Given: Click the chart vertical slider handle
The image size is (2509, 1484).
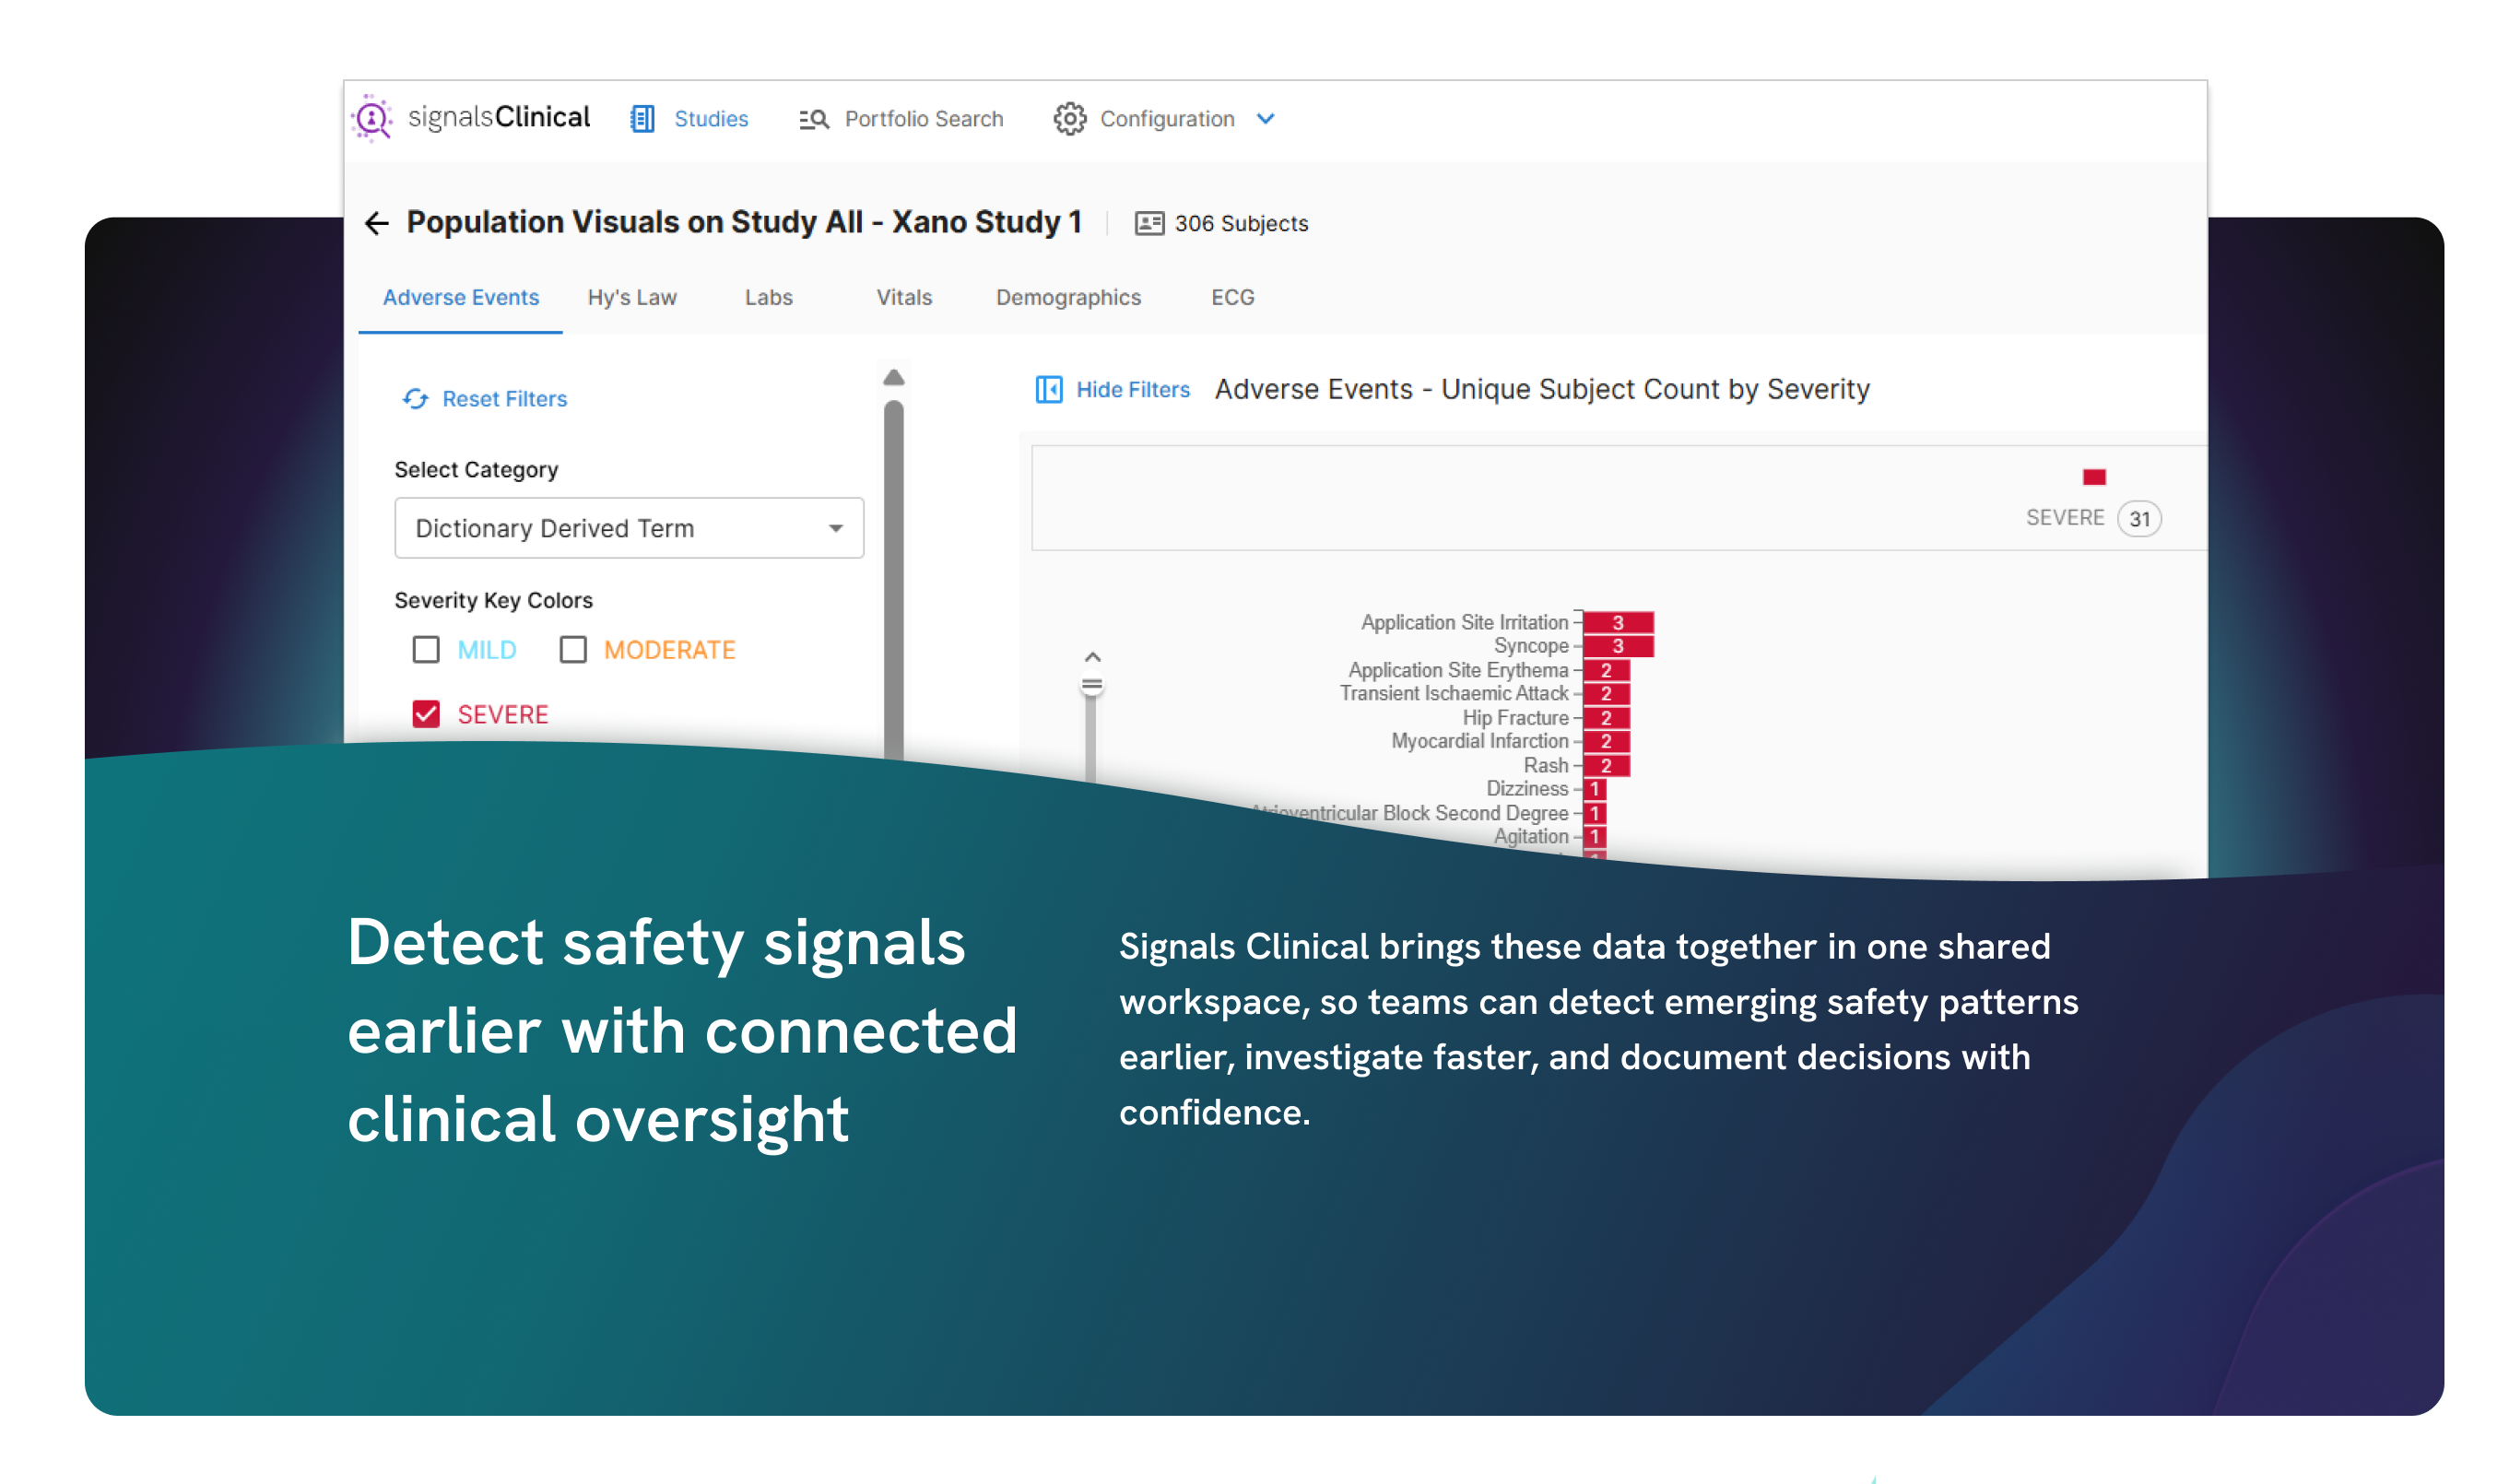Looking at the screenshot, I should click(x=1091, y=685).
